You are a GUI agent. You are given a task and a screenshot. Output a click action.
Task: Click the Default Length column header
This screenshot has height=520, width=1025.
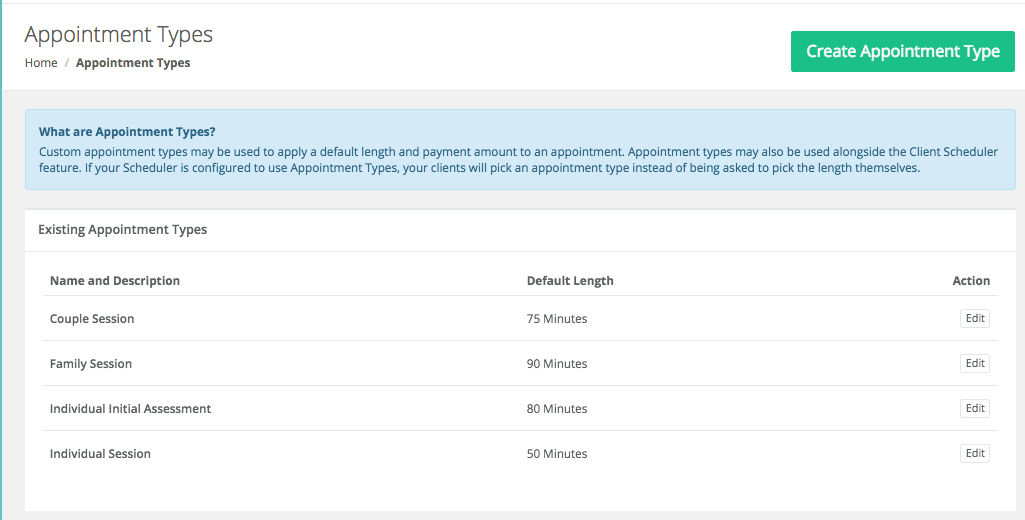(570, 281)
